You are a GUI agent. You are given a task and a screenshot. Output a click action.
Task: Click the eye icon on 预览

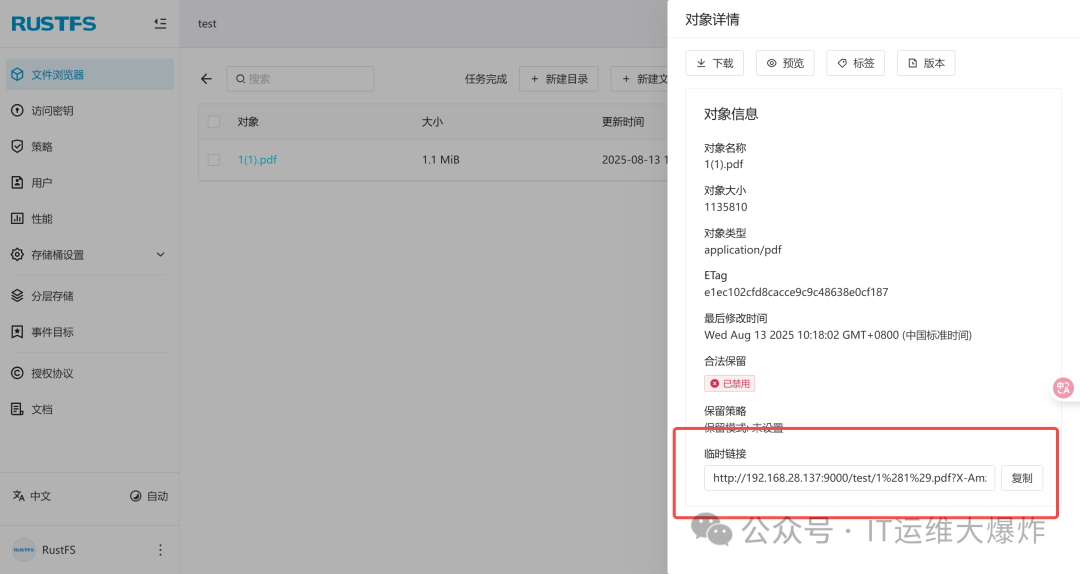point(771,63)
